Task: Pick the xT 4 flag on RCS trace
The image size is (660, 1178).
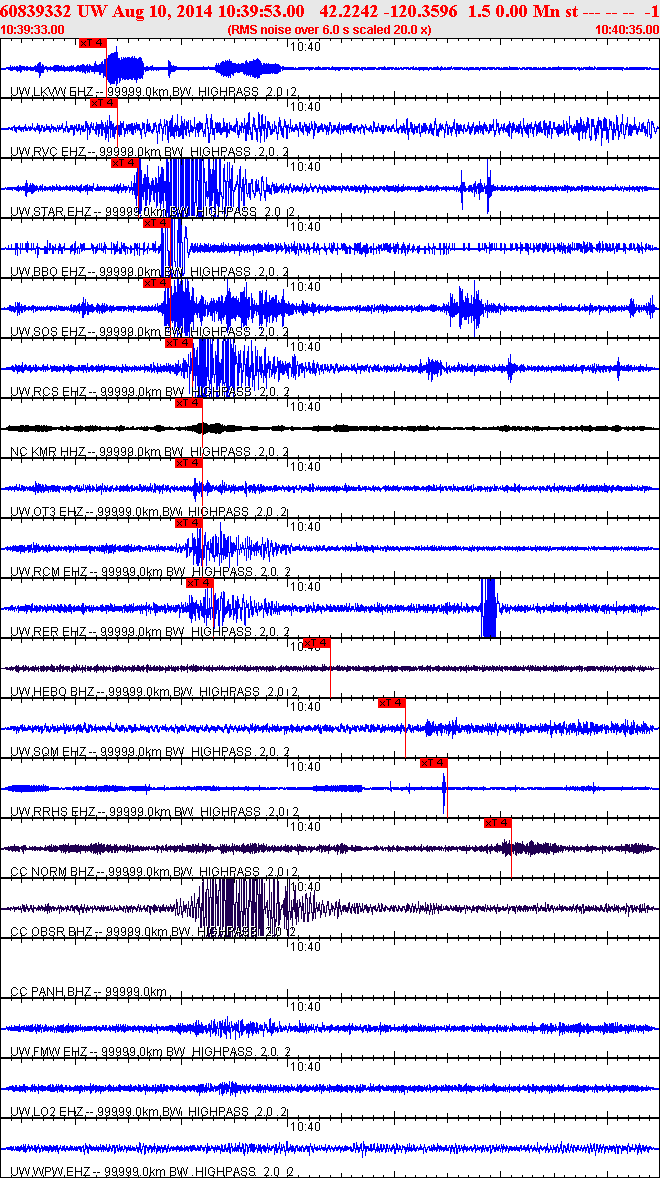Action: (x=179, y=343)
